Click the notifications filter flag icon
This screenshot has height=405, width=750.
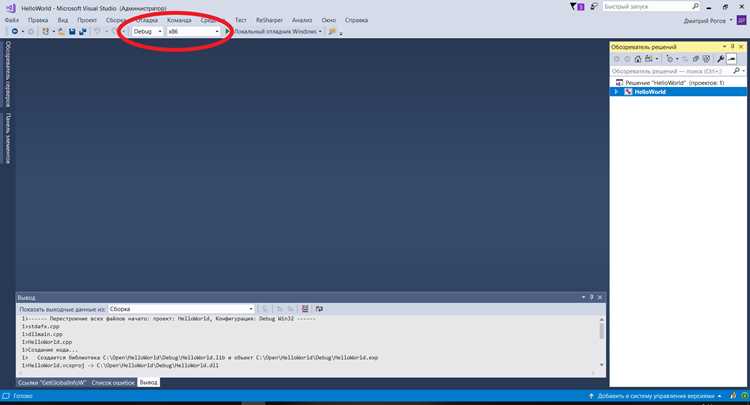(x=577, y=7)
